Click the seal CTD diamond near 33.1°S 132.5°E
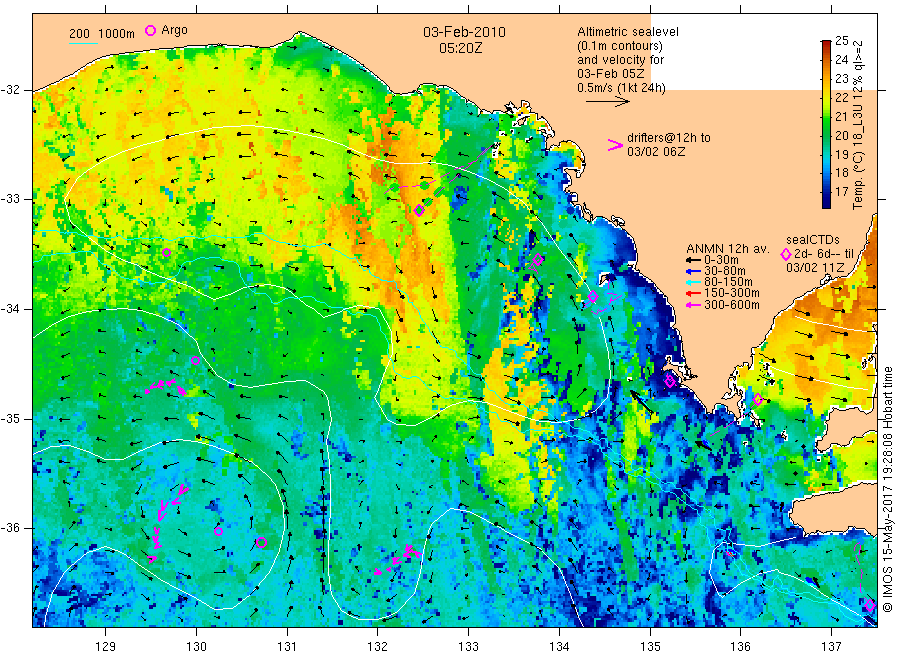 [x=419, y=211]
